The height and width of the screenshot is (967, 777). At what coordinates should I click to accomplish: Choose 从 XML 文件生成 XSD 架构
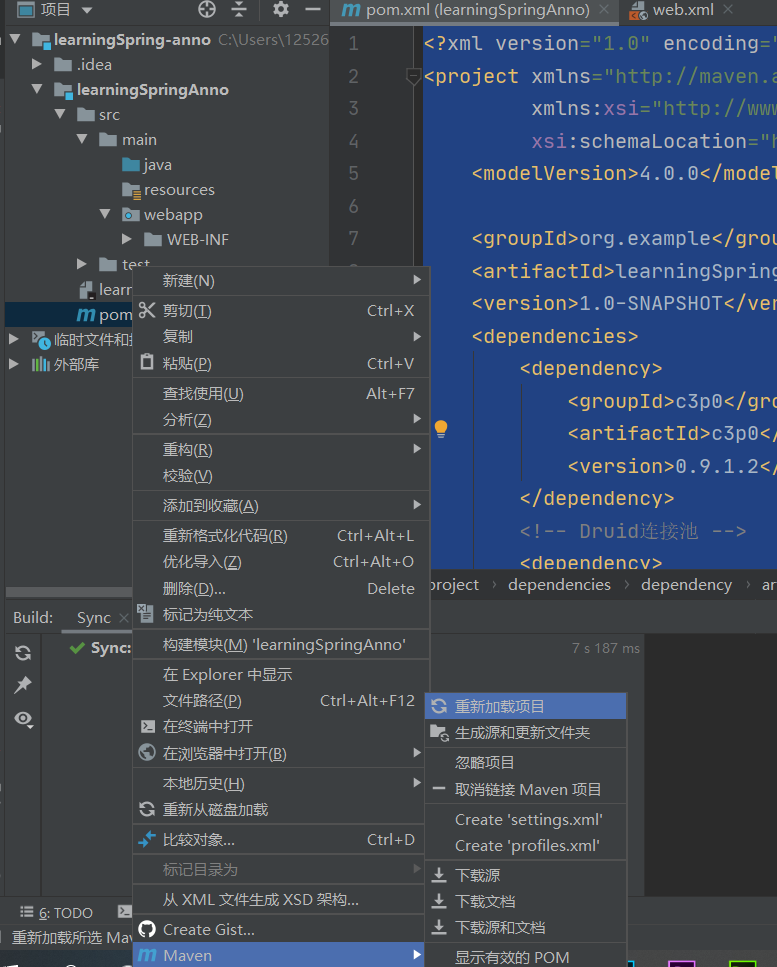coord(281,900)
